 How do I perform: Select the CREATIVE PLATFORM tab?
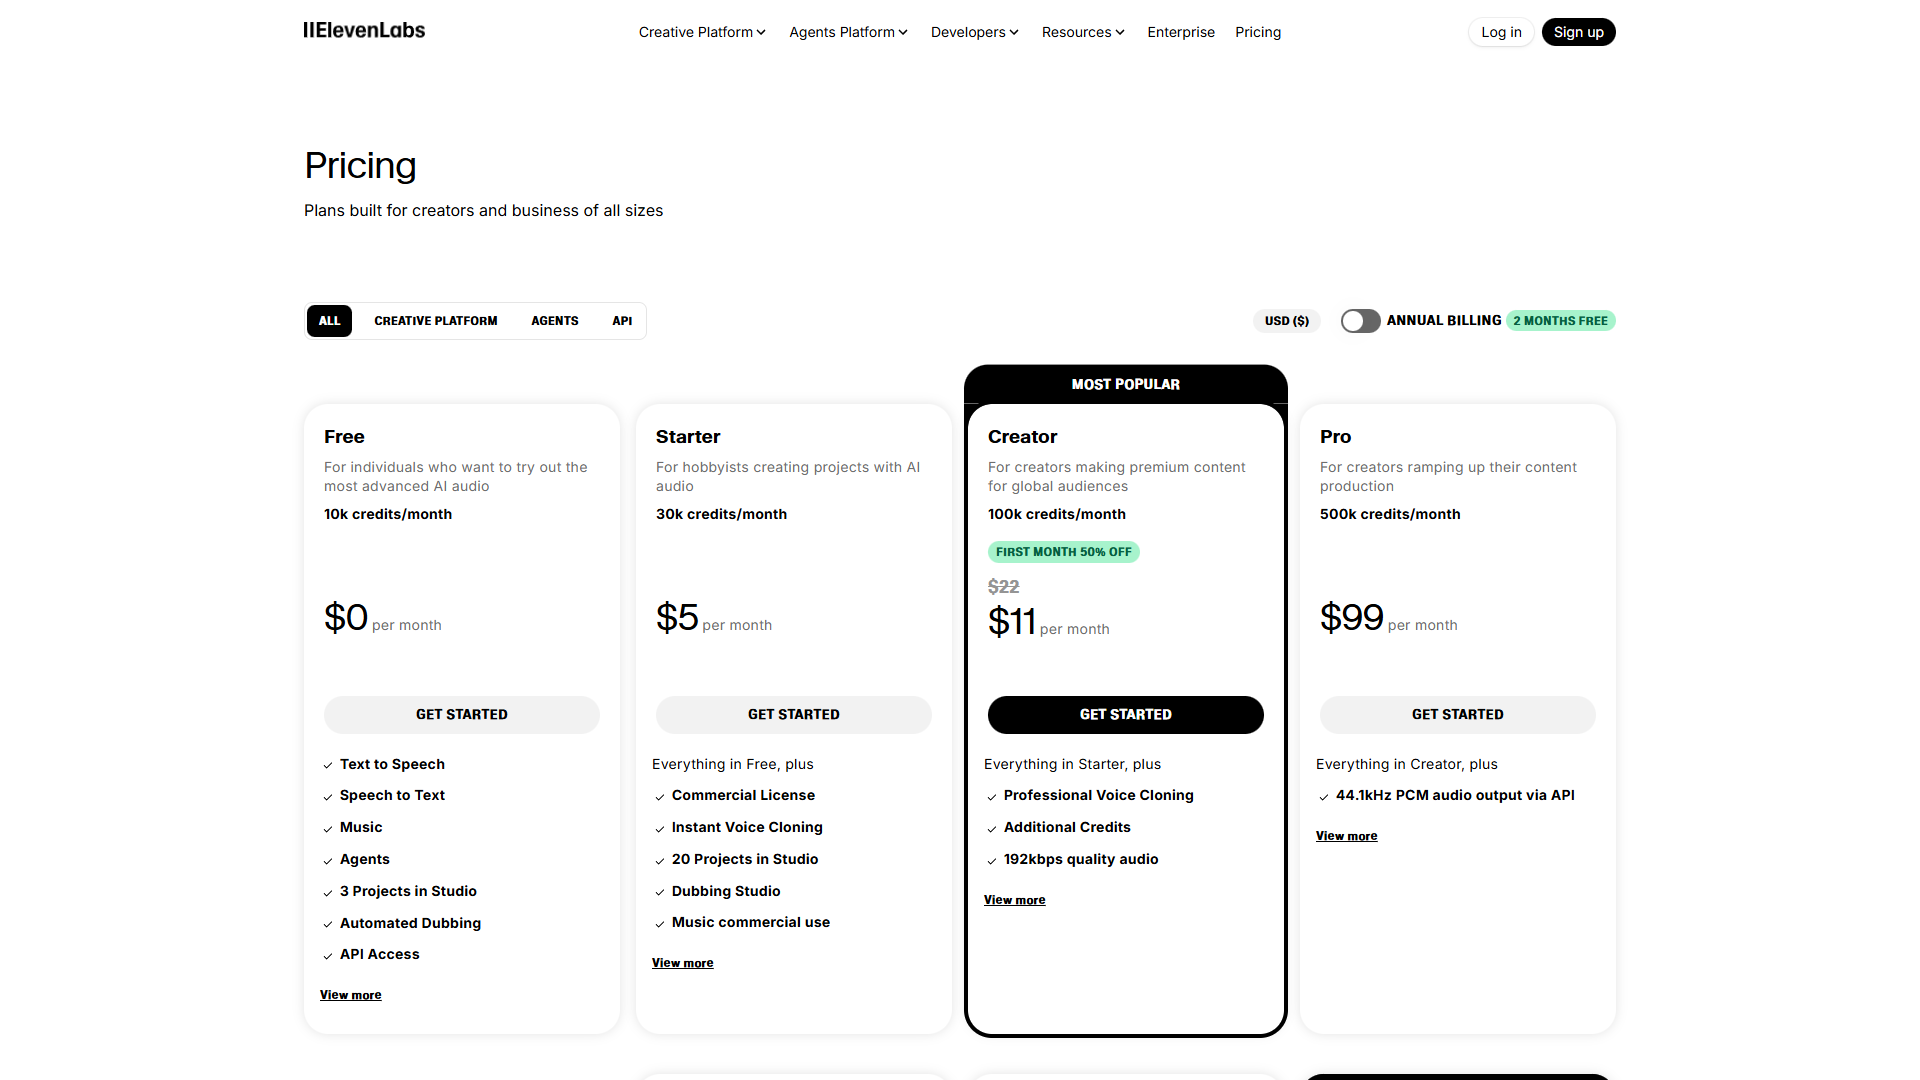pos(436,320)
